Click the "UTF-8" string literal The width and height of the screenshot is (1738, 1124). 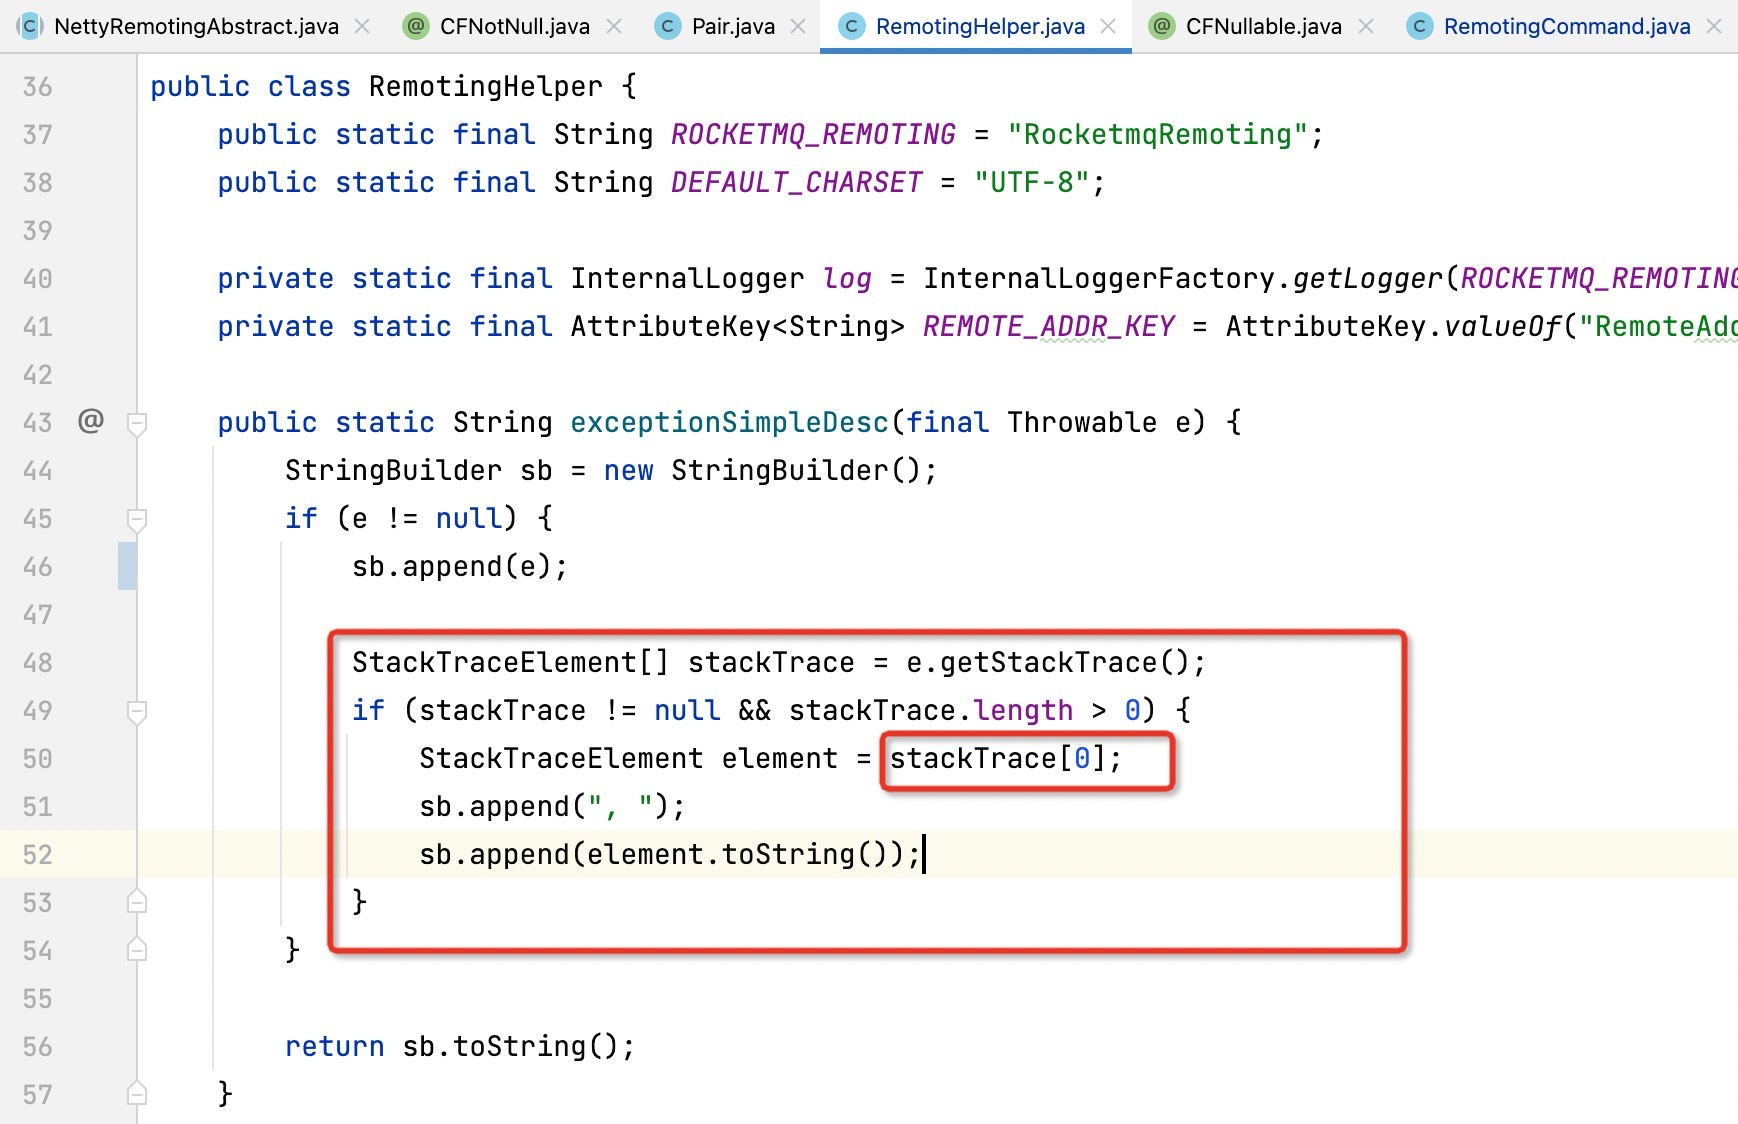coord(1031,183)
